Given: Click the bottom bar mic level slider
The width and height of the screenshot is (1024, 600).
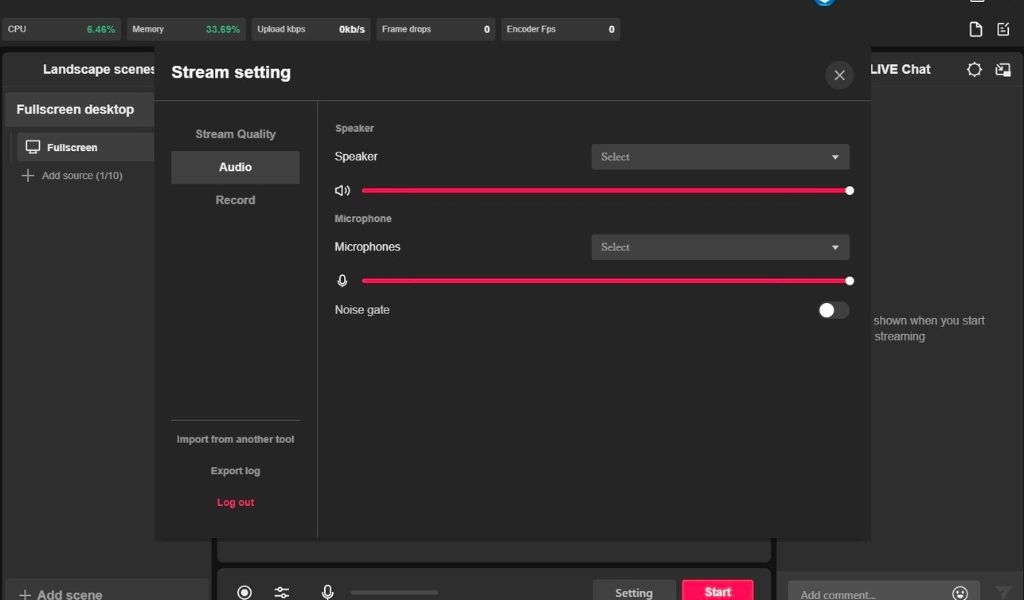Looking at the screenshot, I should 394,592.
